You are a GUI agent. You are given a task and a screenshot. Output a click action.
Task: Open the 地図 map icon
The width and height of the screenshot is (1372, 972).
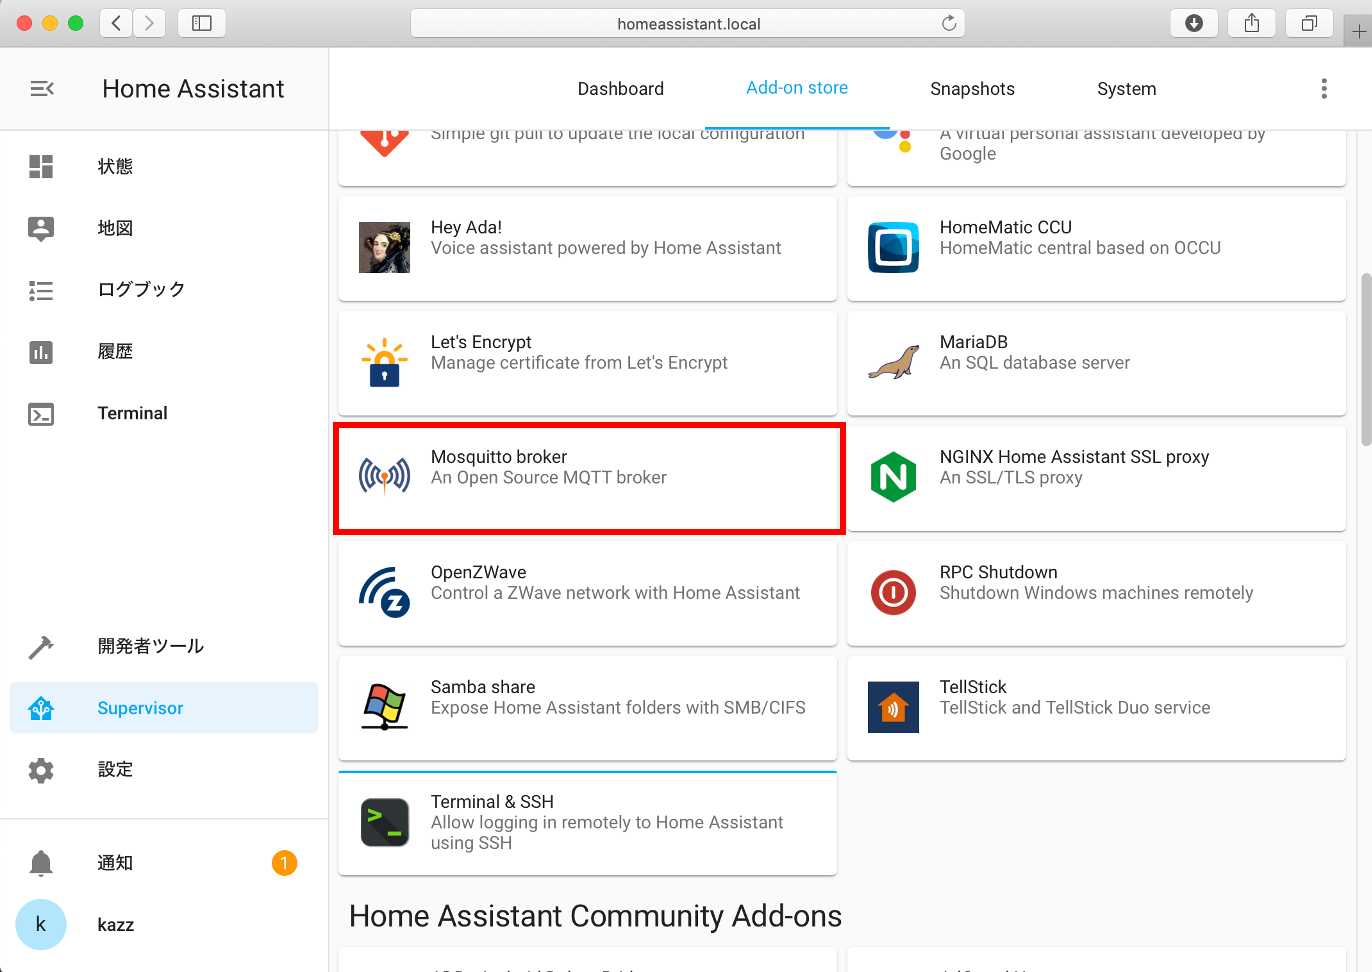(41, 228)
